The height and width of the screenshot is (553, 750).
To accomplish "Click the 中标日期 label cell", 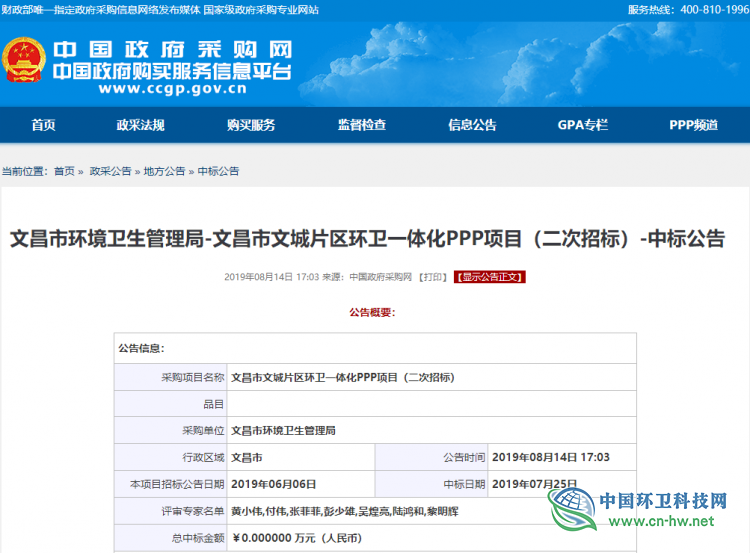I will [x=431, y=484].
